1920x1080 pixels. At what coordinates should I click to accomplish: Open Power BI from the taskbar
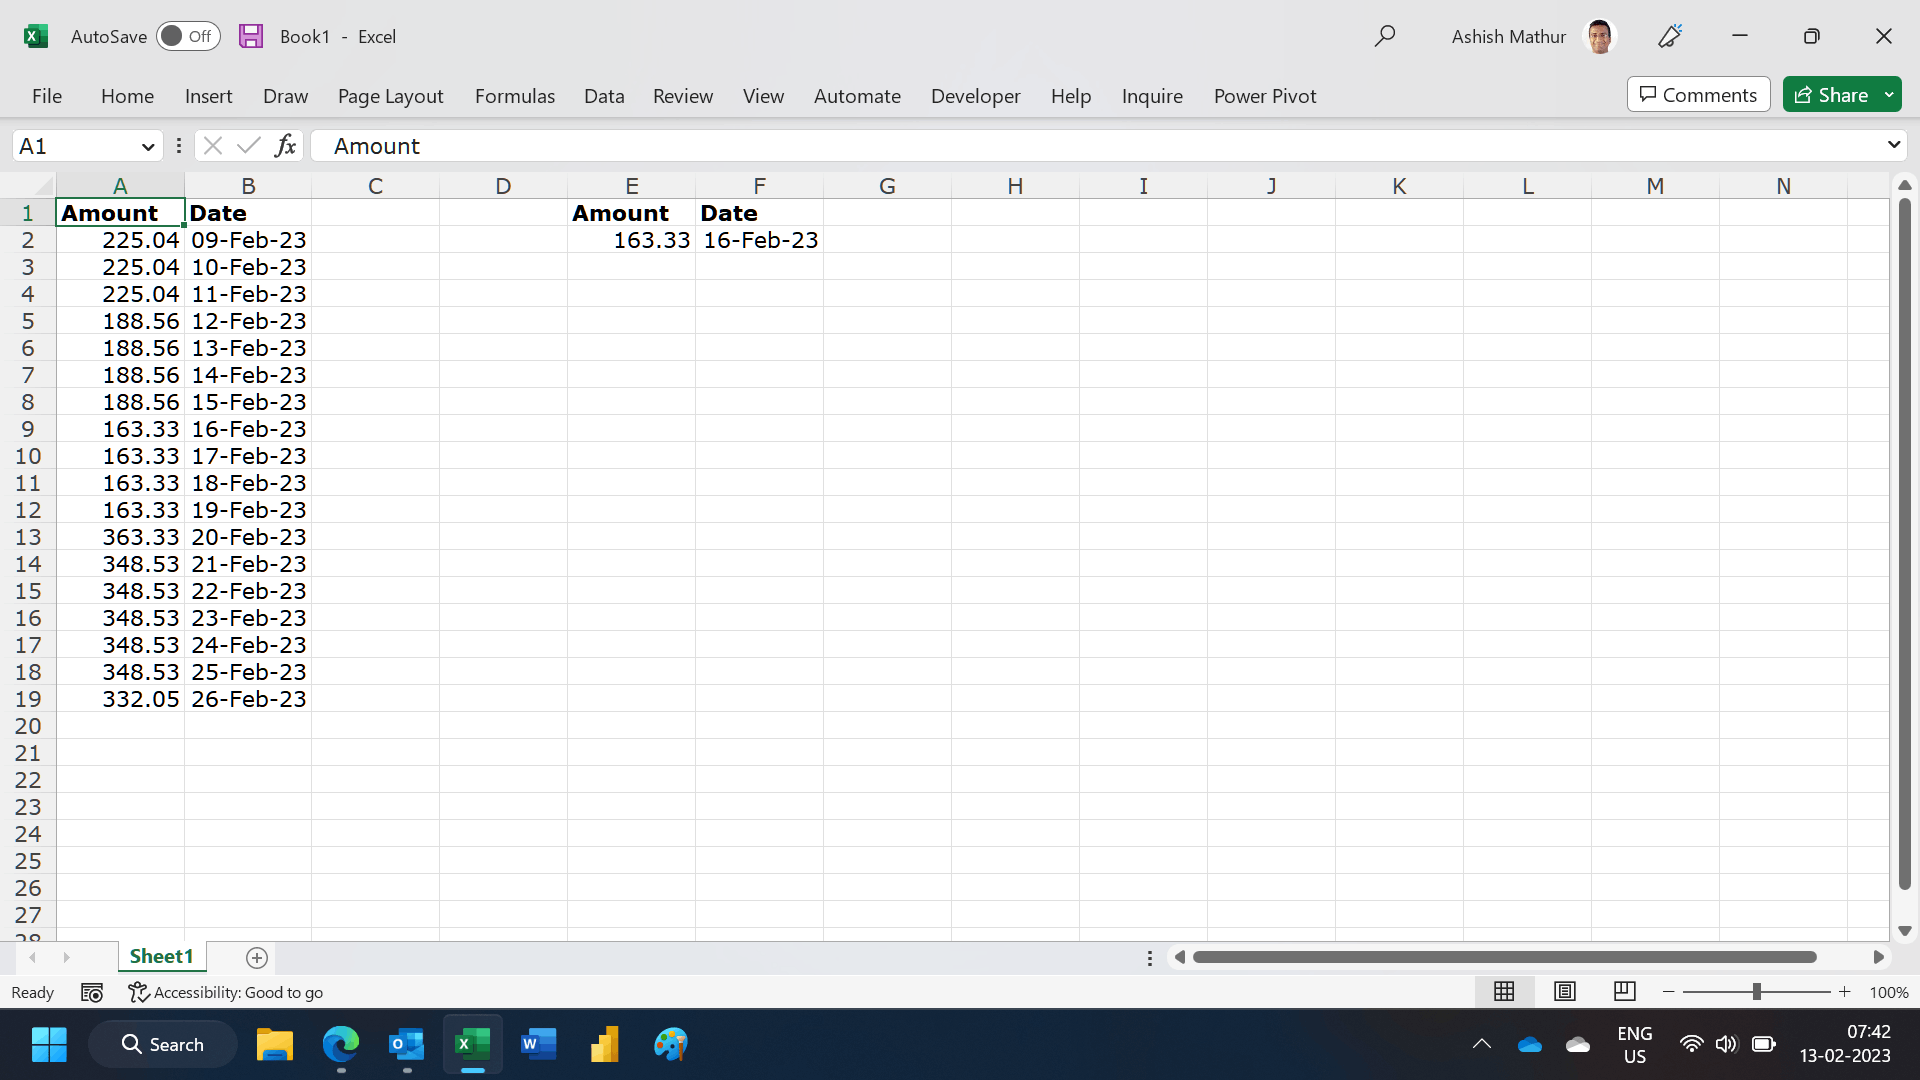(x=604, y=1045)
